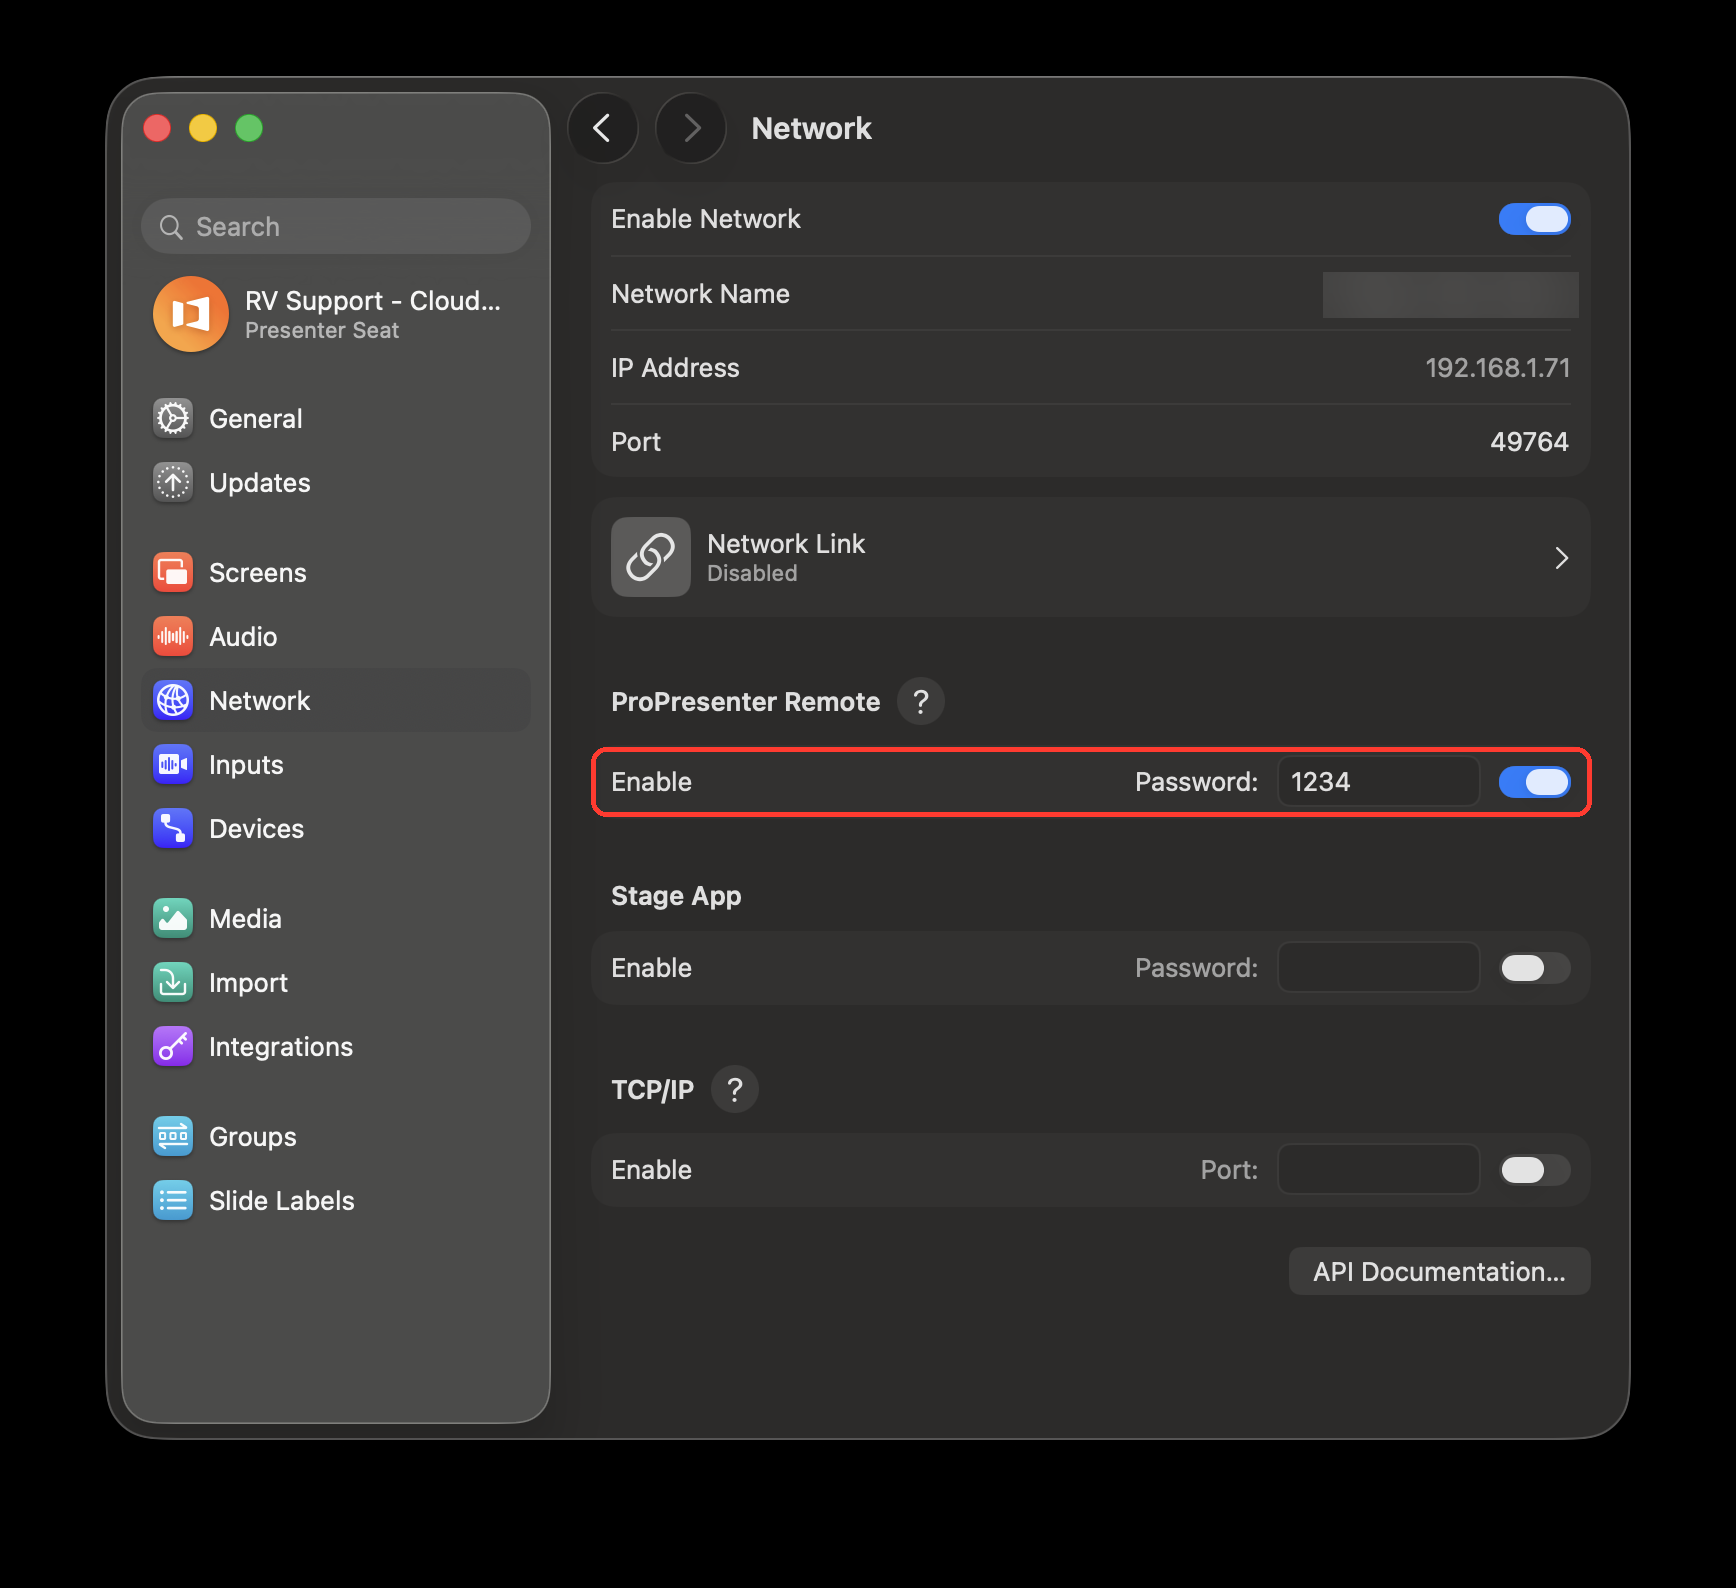Click the Presenter Seat account label
Image resolution: width=1736 pixels, height=1588 pixels.
(322, 330)
